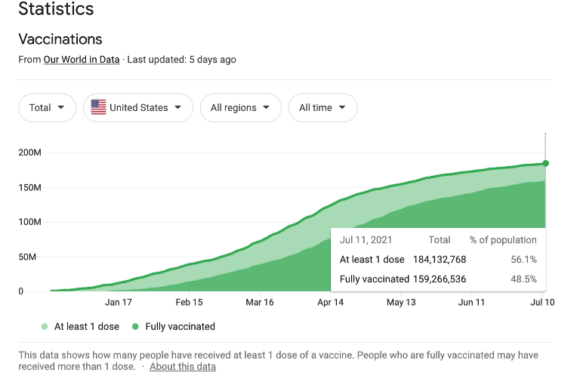Screen dimensions: 580x376
Task: Click the Statistics heading
Action: point(56,9)
